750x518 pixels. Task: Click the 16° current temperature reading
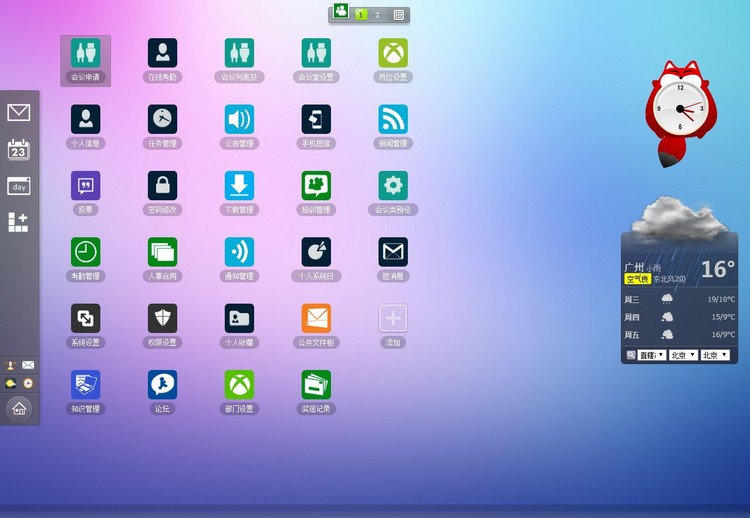(718, 269)
